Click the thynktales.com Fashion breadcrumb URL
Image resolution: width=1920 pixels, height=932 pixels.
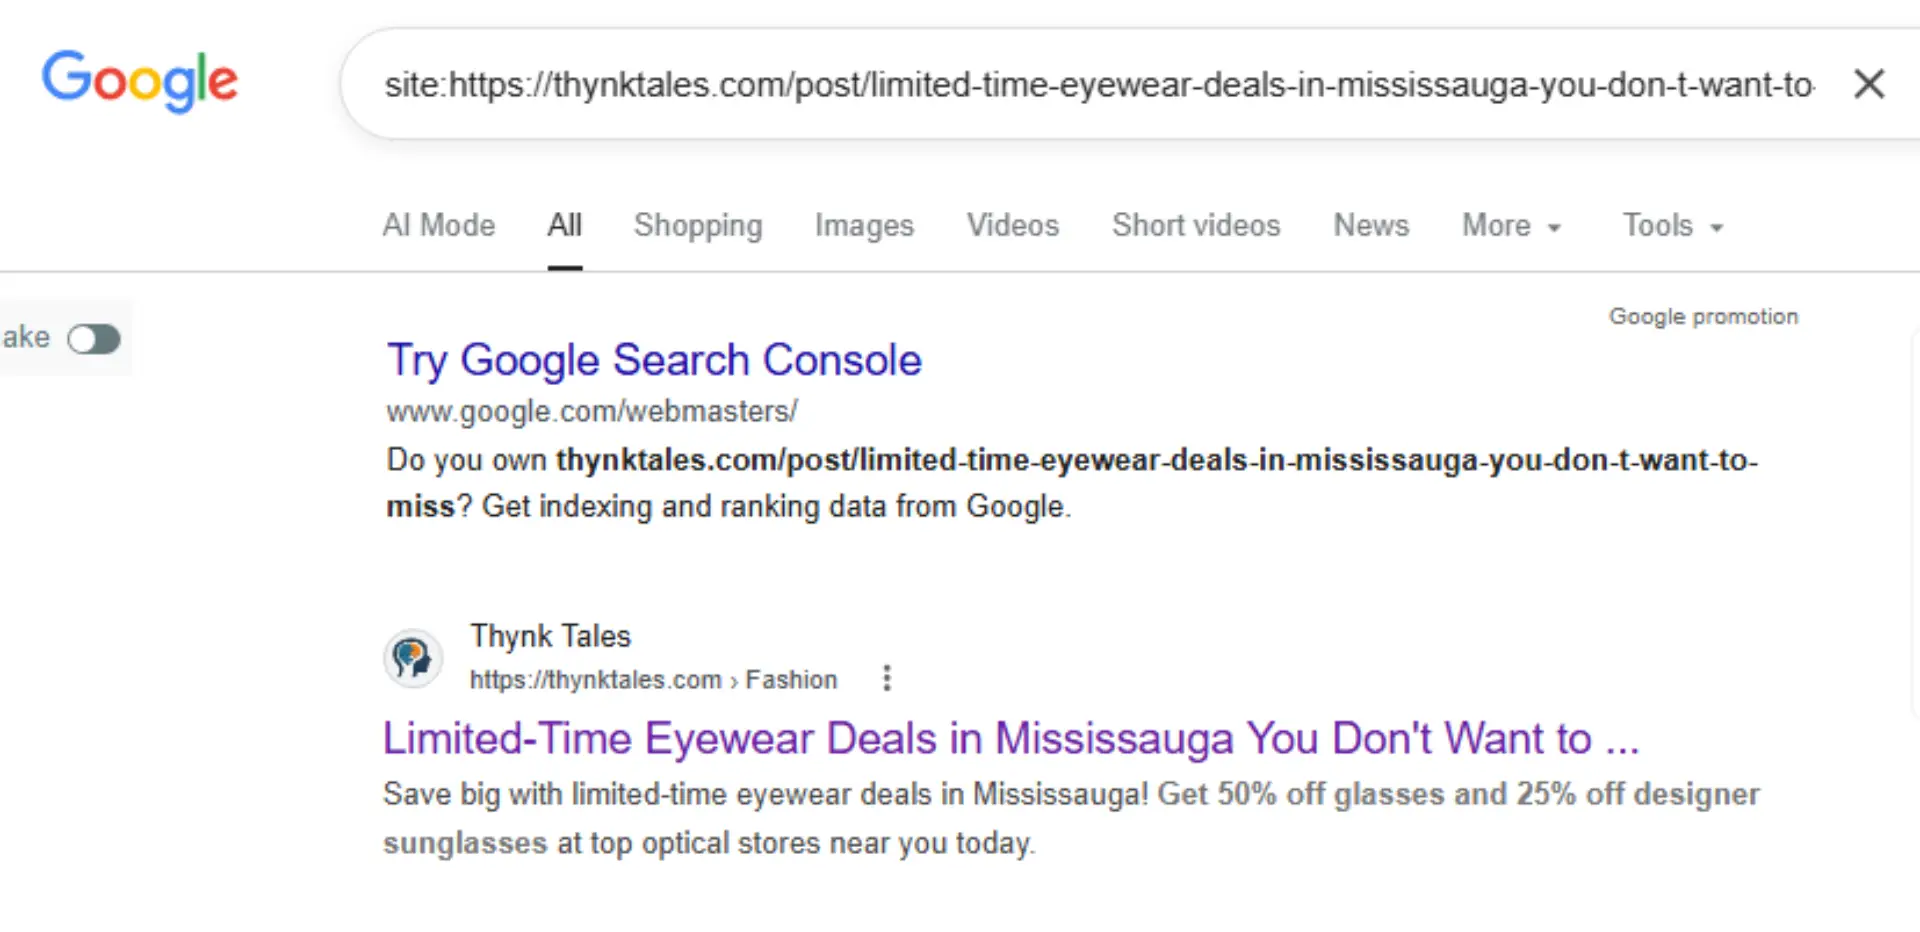(x=654, y=680)
